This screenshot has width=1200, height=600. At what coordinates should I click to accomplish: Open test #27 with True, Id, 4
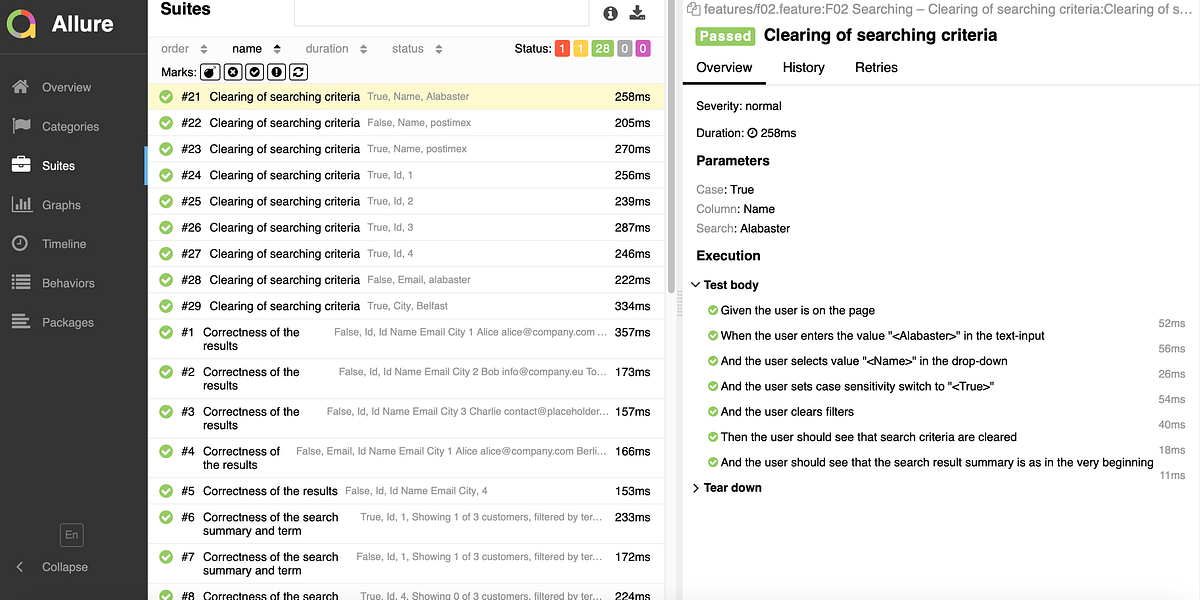[406, 254]
